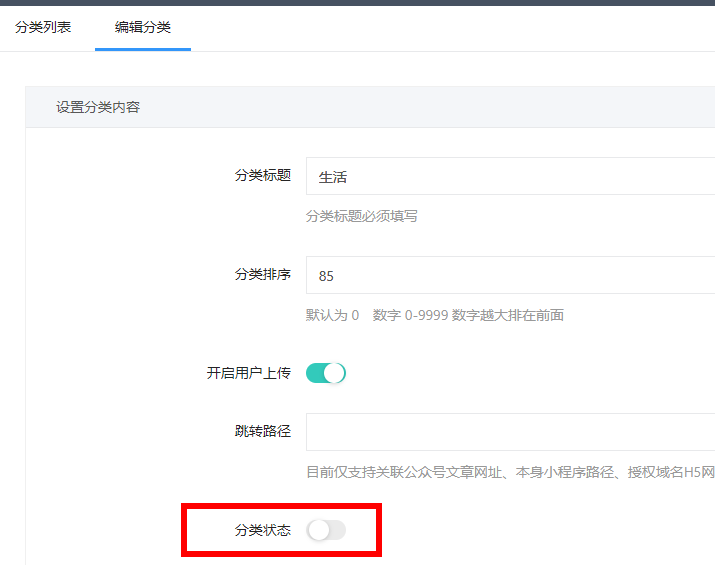Click the 开启用户上传 label
This screenshot has height=565, width=715.
[249, 373]
